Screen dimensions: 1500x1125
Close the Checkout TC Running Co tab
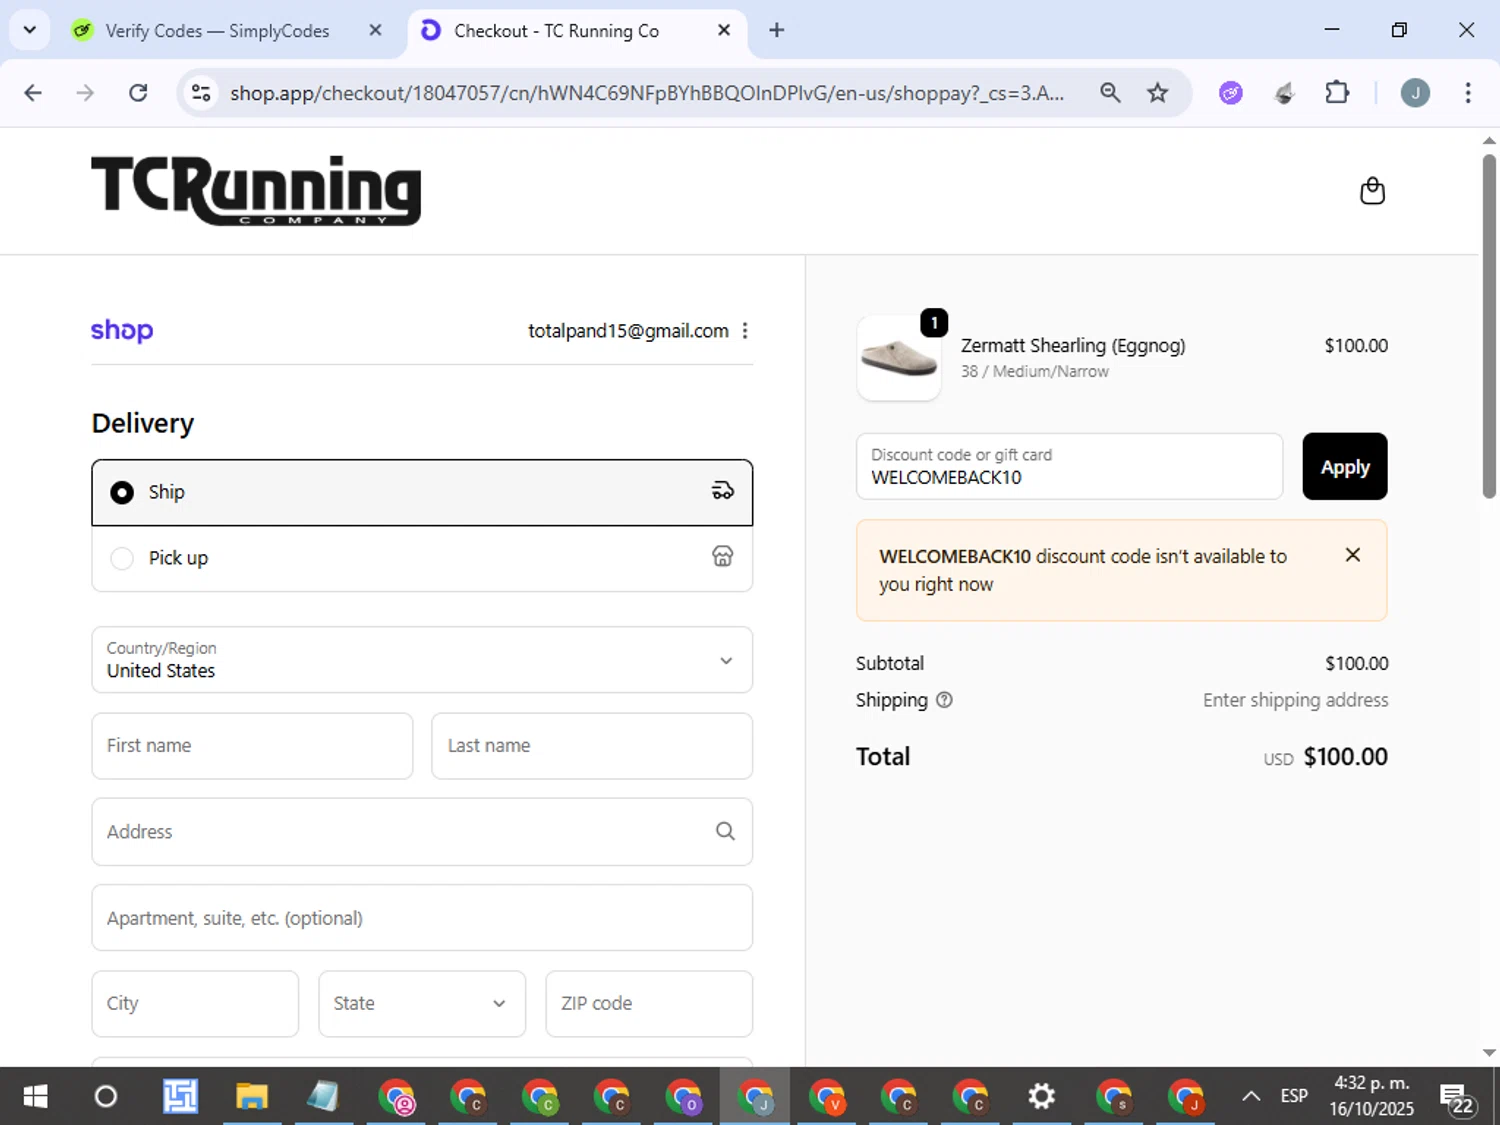[x=724, y=30]
